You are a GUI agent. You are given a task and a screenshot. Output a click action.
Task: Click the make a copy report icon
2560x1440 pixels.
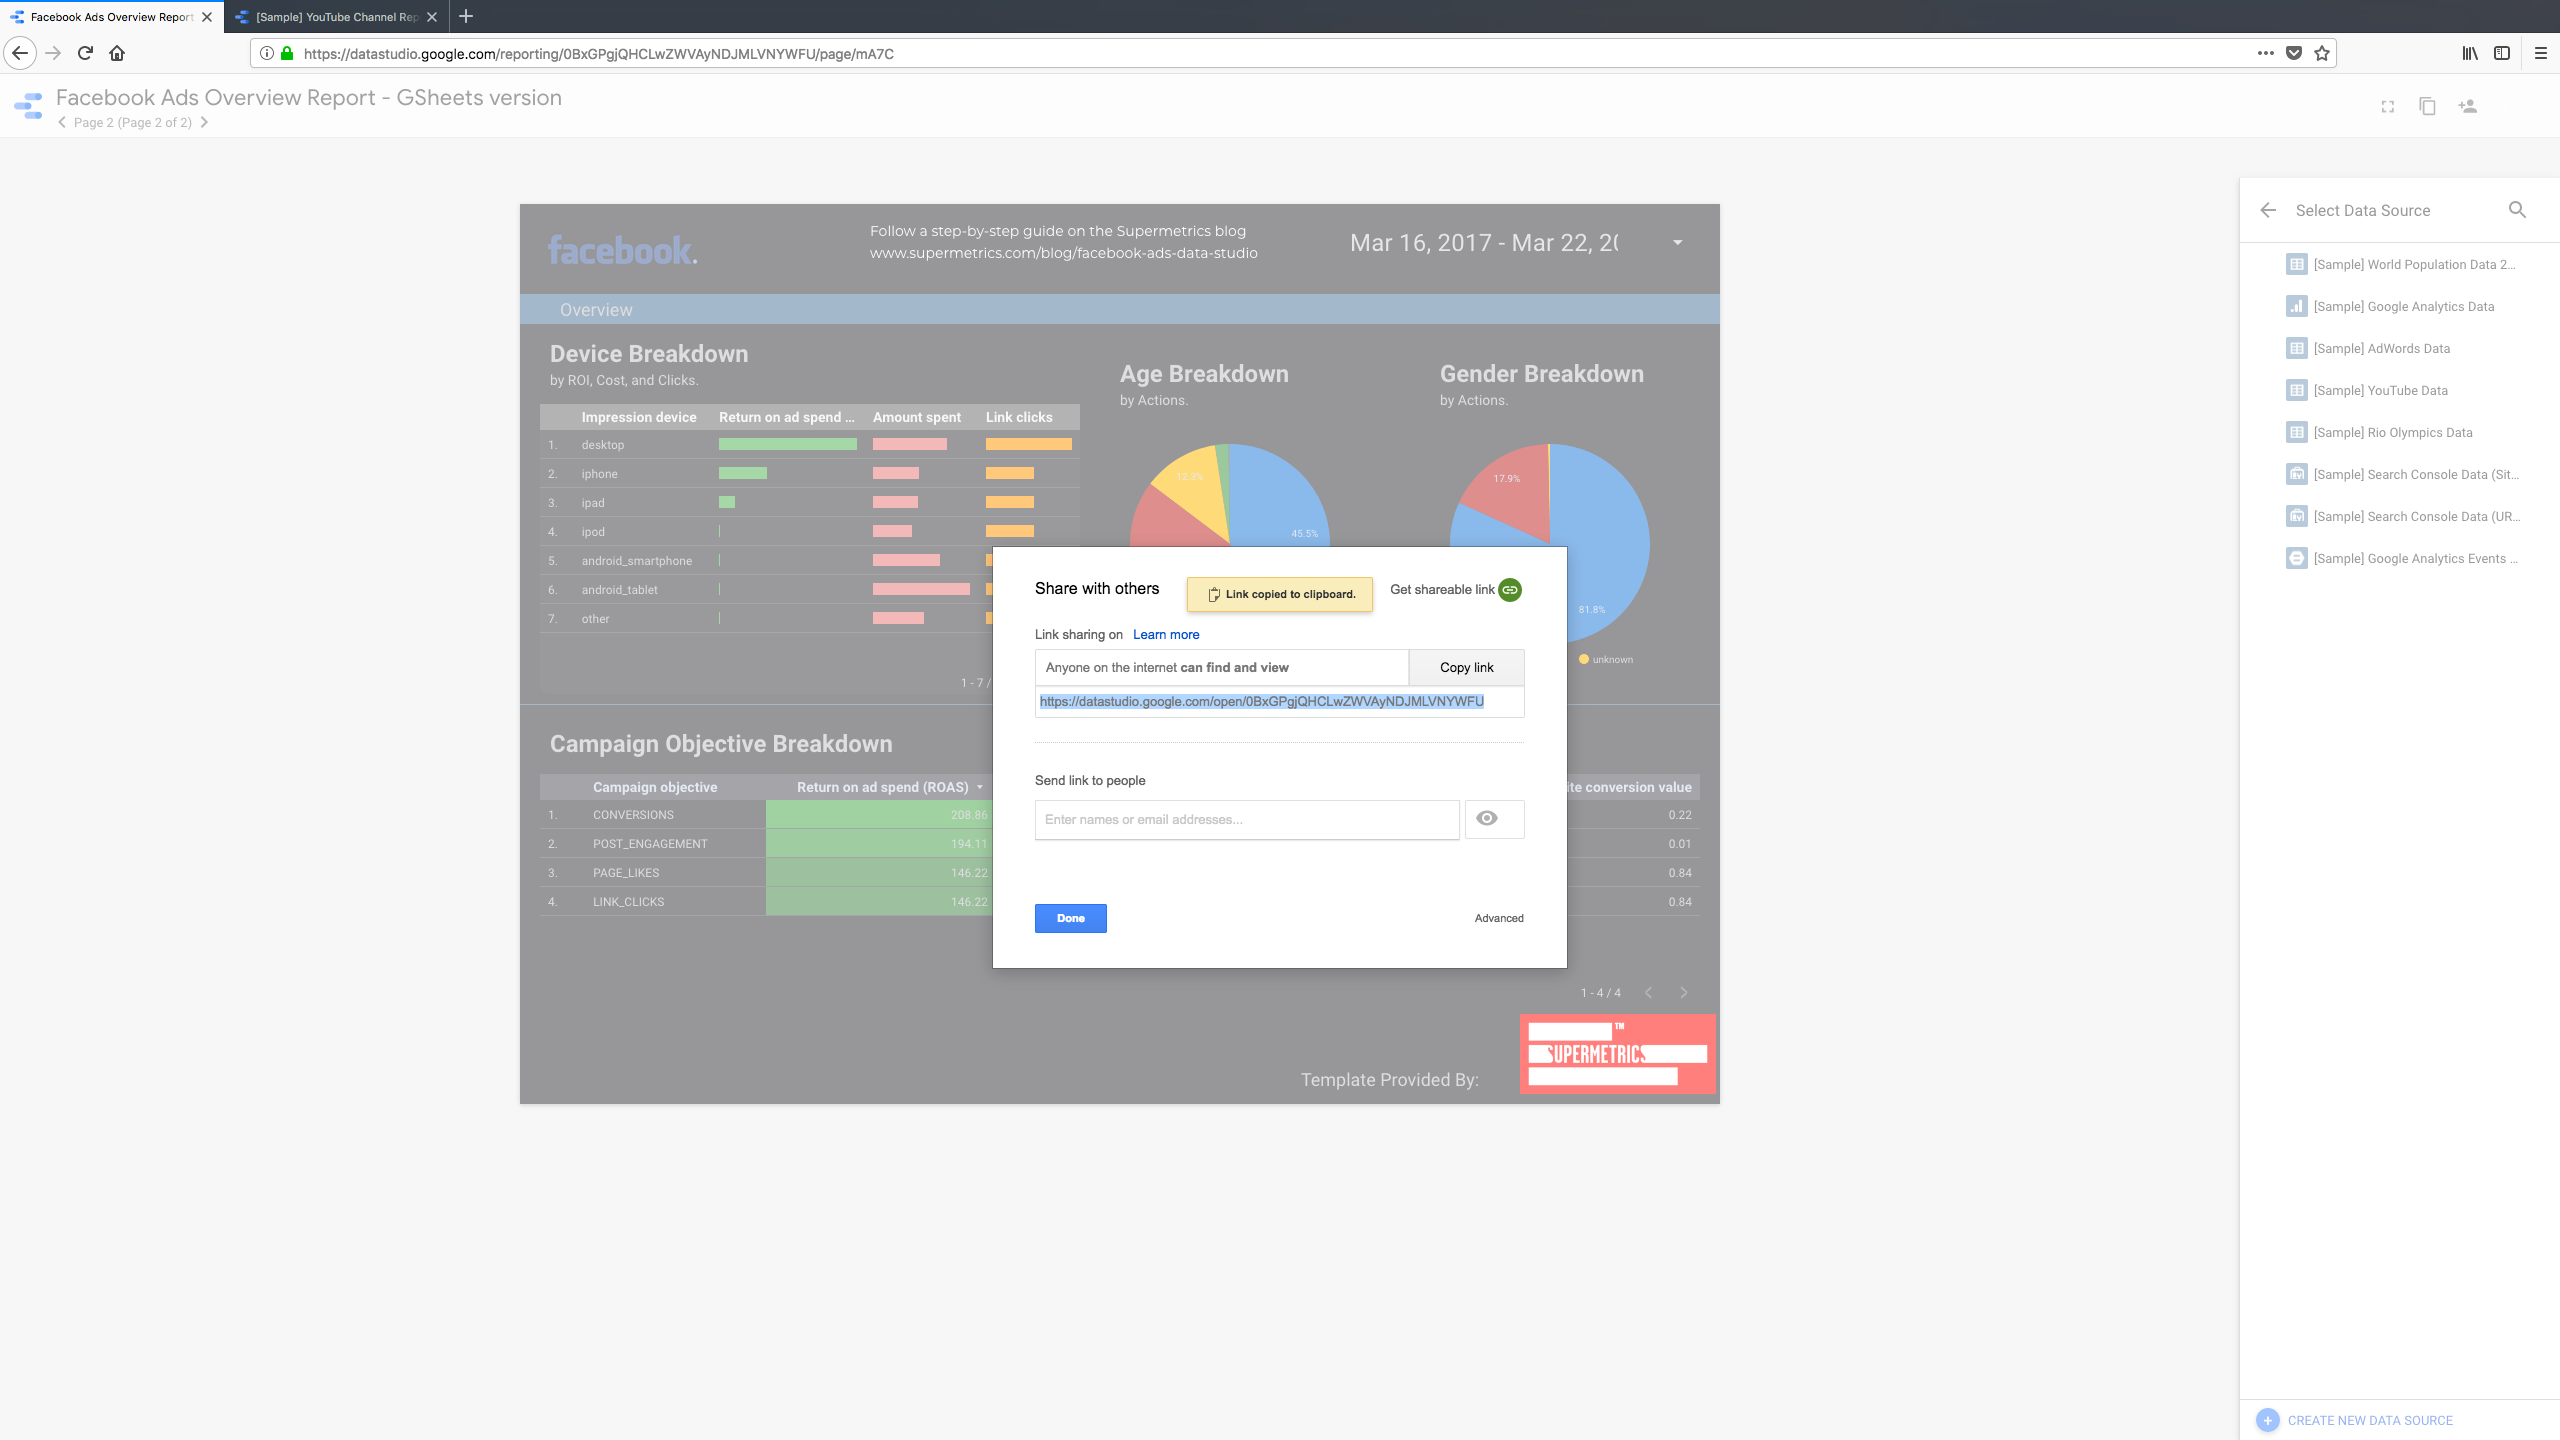point(2427,106)
